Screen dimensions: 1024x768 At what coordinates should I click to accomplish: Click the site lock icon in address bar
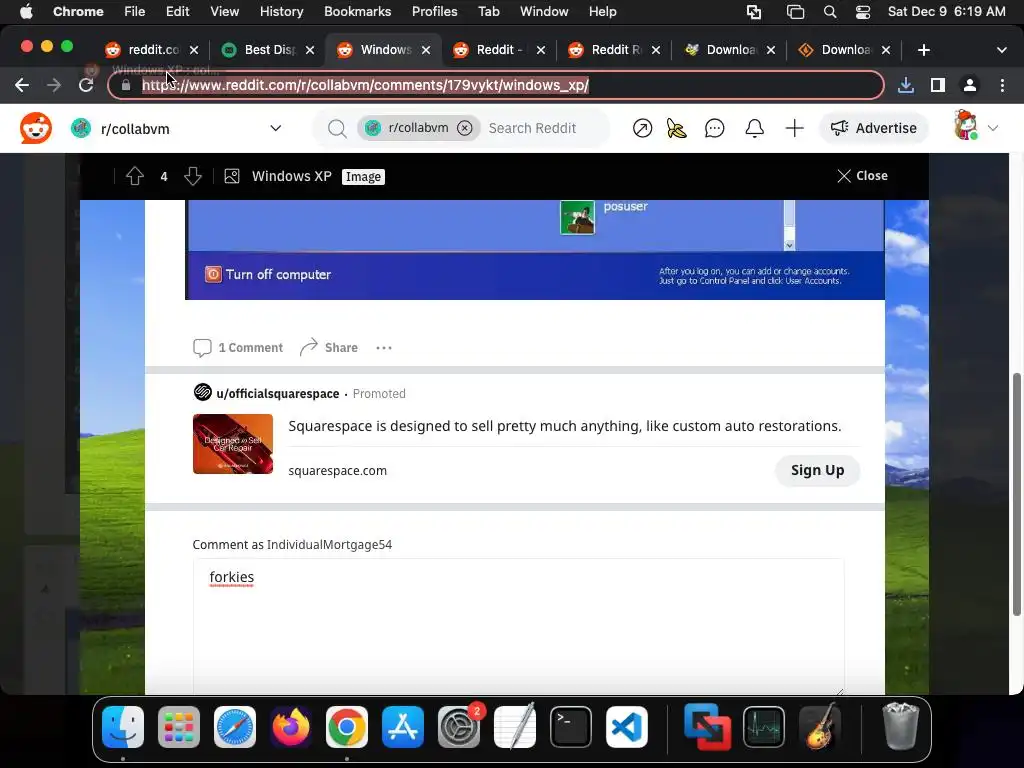[126, 85]
